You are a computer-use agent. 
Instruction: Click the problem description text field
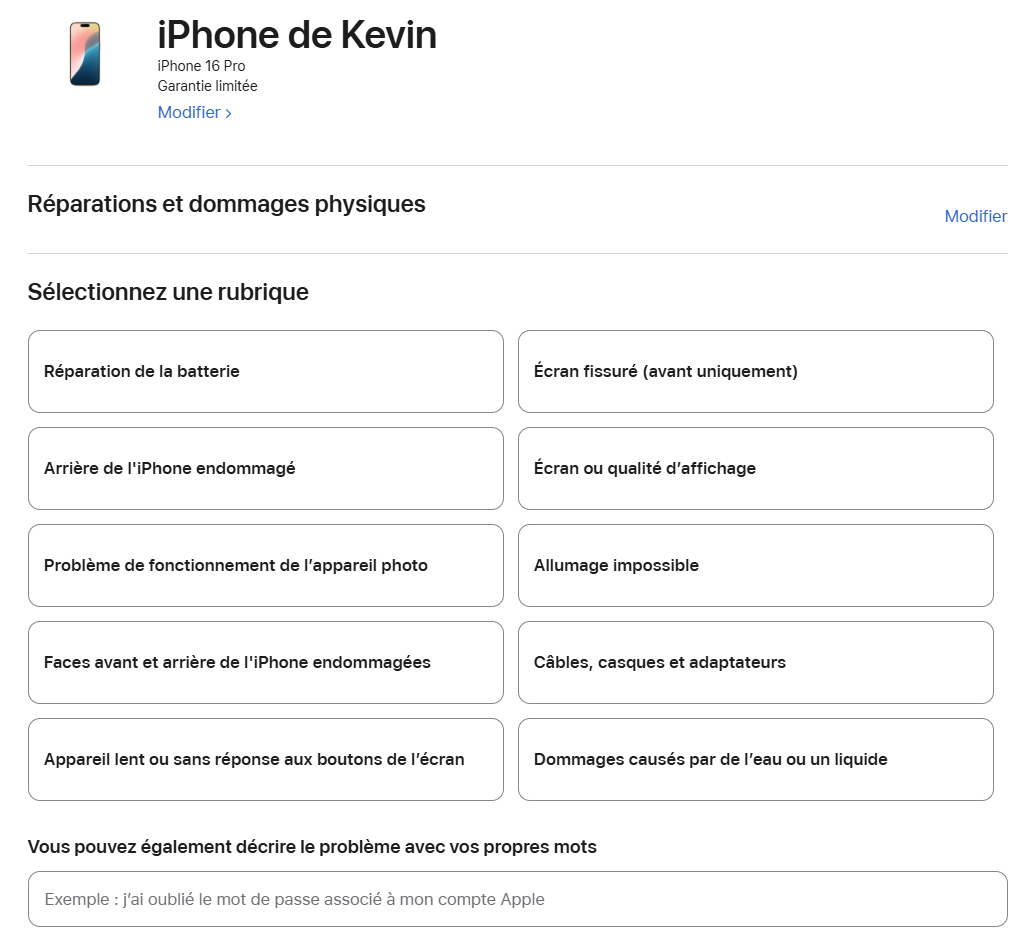point(517,899)
